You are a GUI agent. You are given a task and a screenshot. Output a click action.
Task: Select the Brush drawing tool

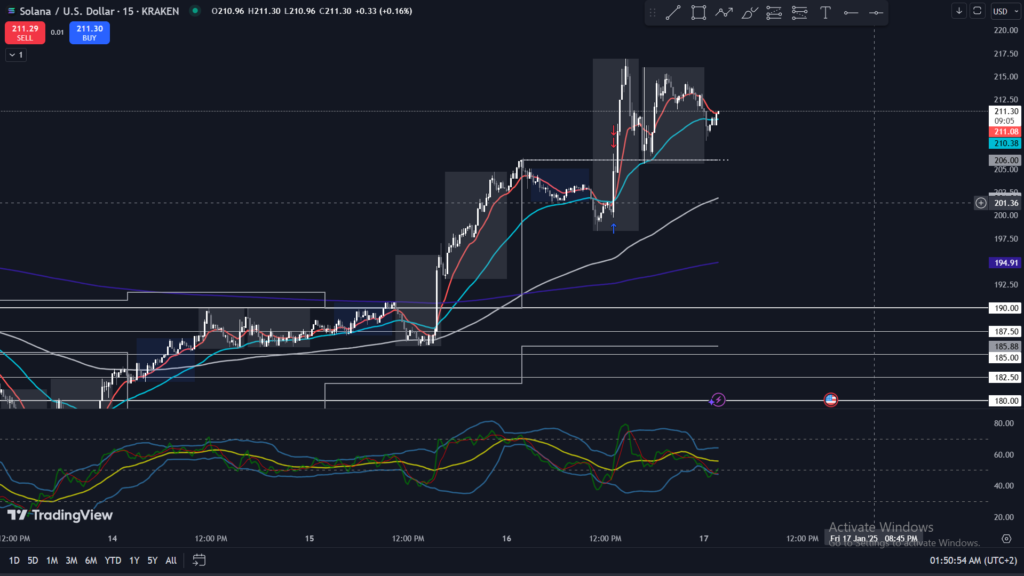(x=749, y=12)
